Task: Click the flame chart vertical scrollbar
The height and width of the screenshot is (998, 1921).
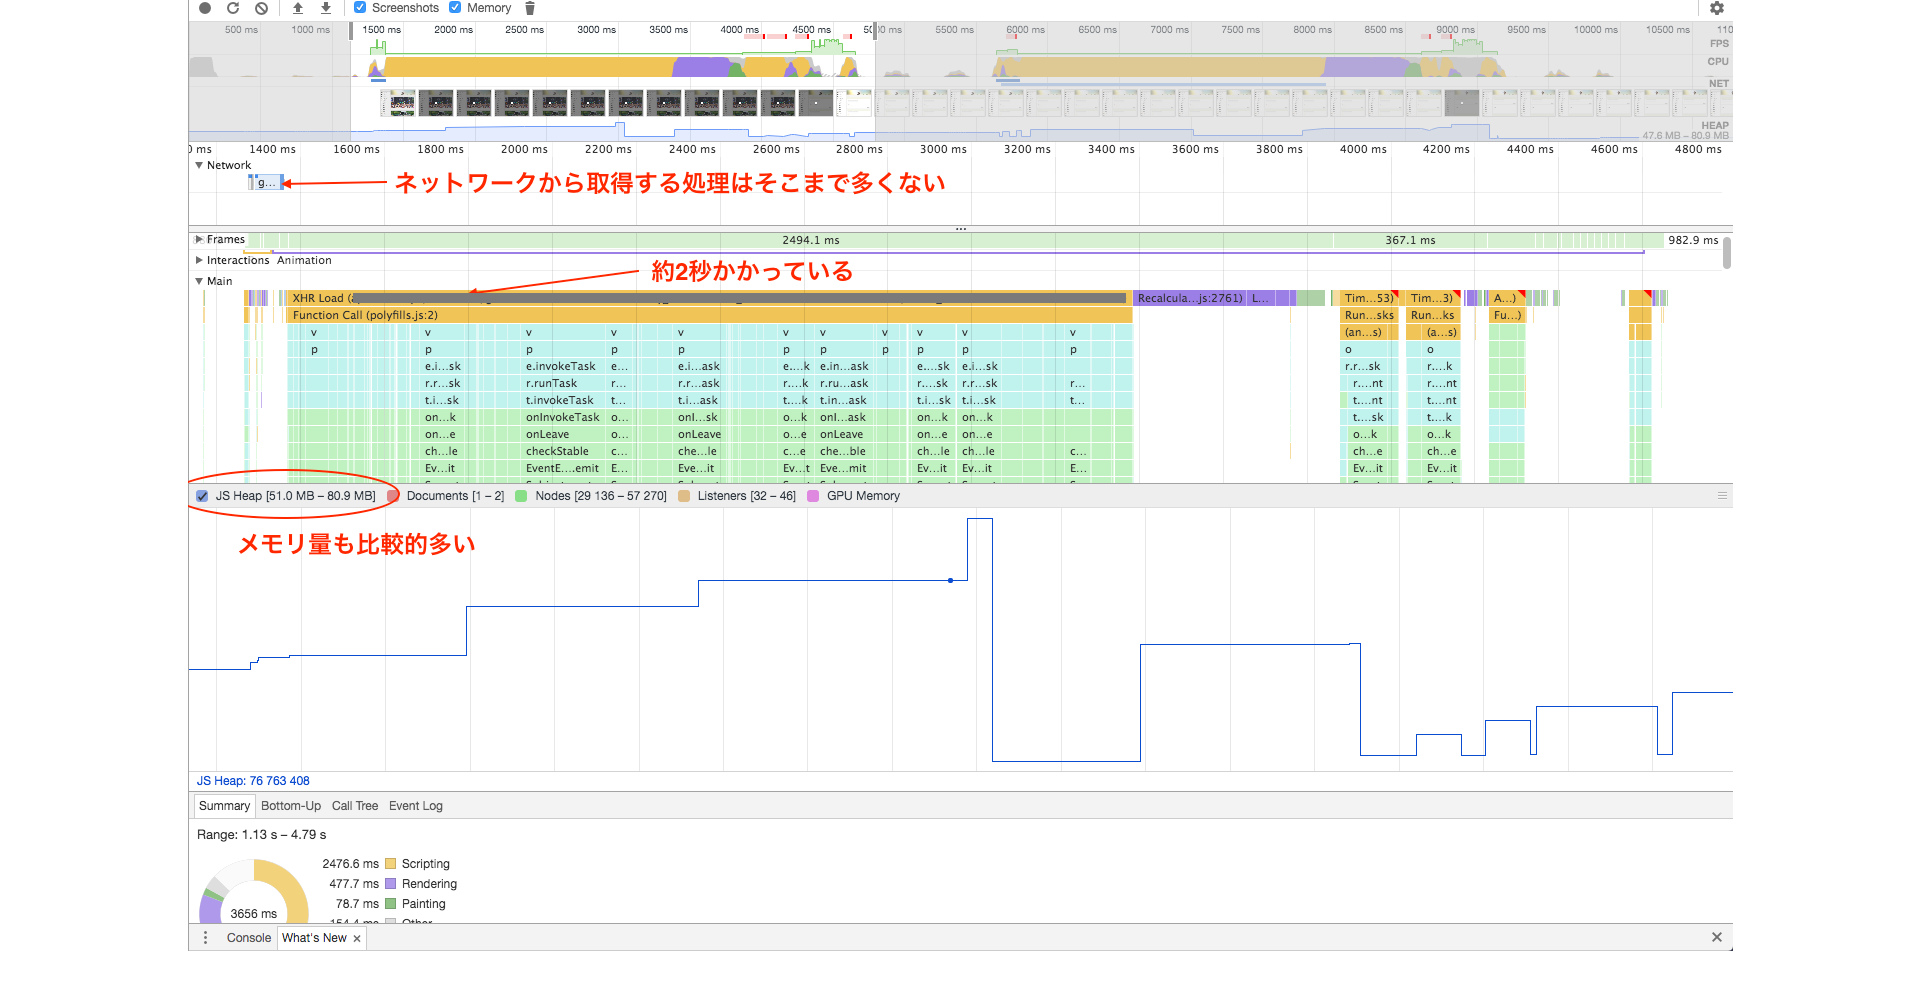Action: [1727, 252]
